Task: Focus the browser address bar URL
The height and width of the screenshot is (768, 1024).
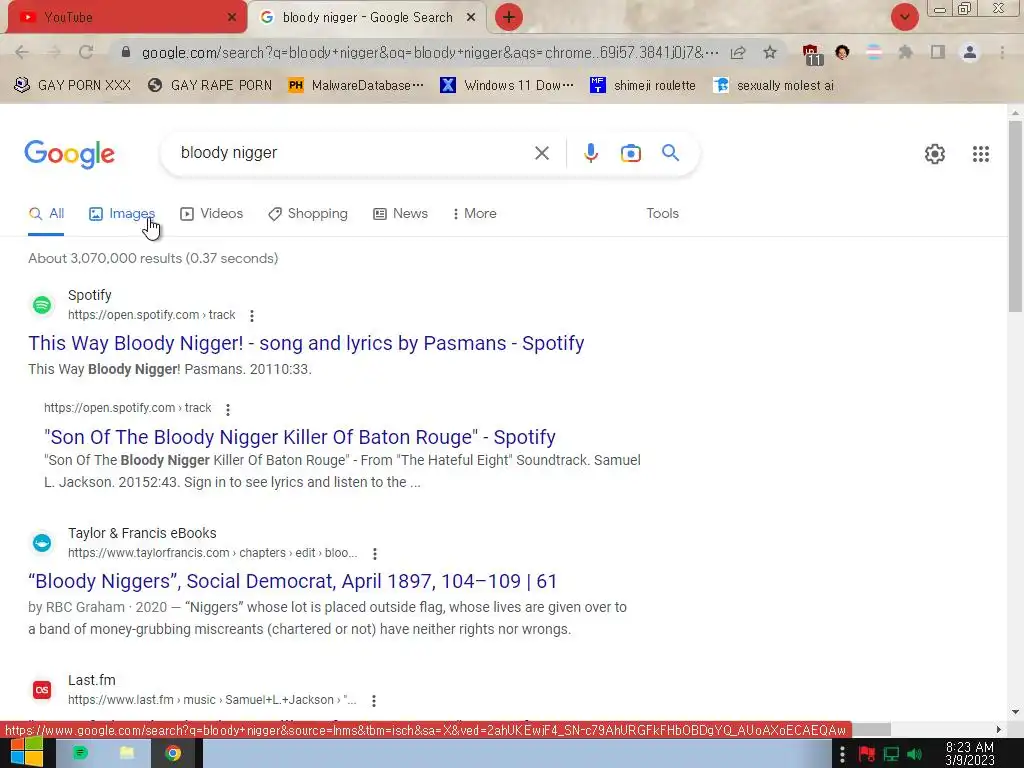Action: 430,52
